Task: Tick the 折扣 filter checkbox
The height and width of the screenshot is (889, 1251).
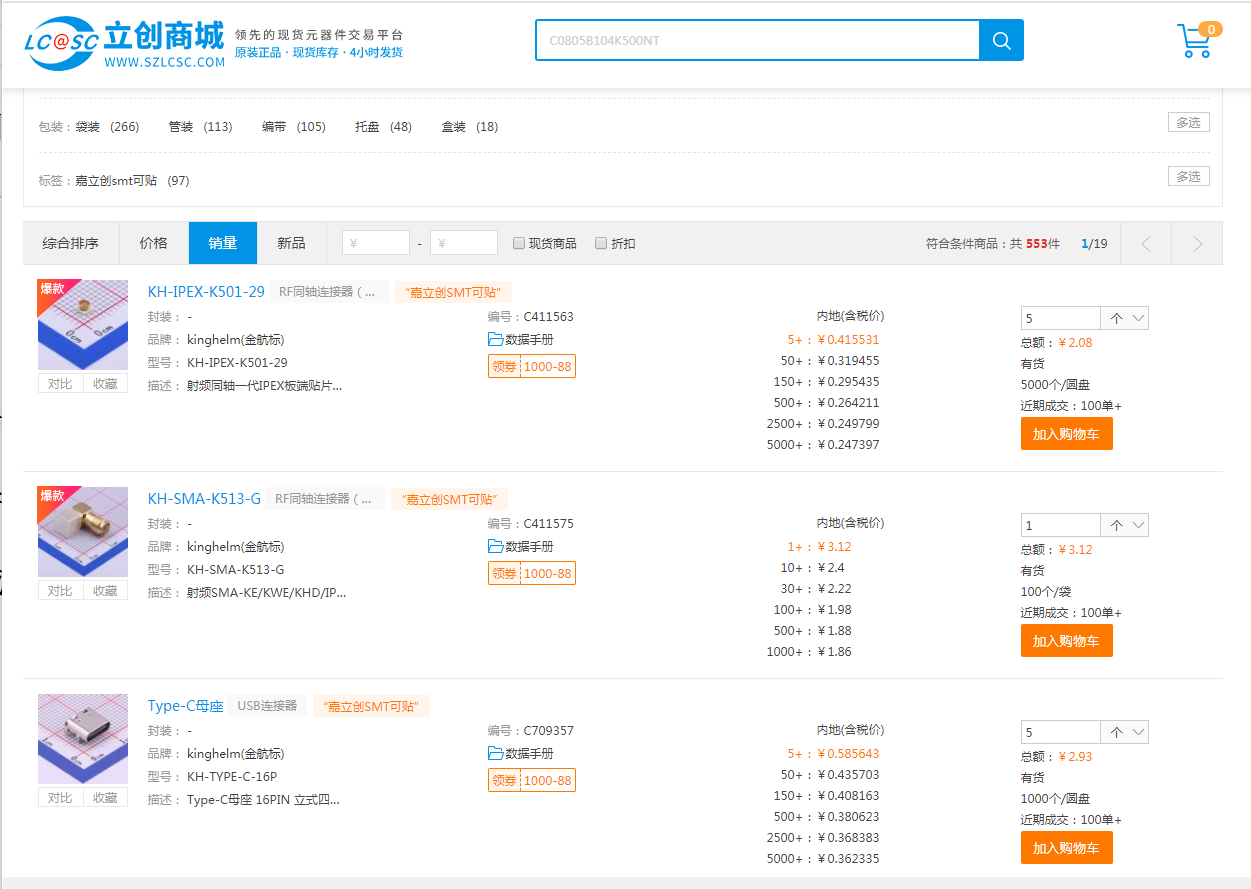Action: click(x=601, y=243)
